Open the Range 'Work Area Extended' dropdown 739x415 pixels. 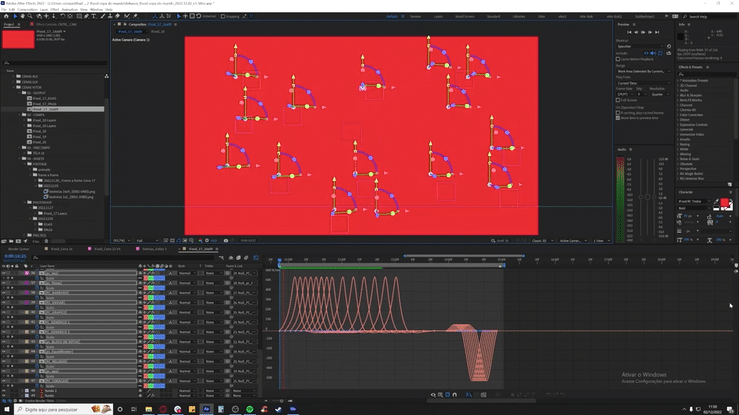pos(644,71)
